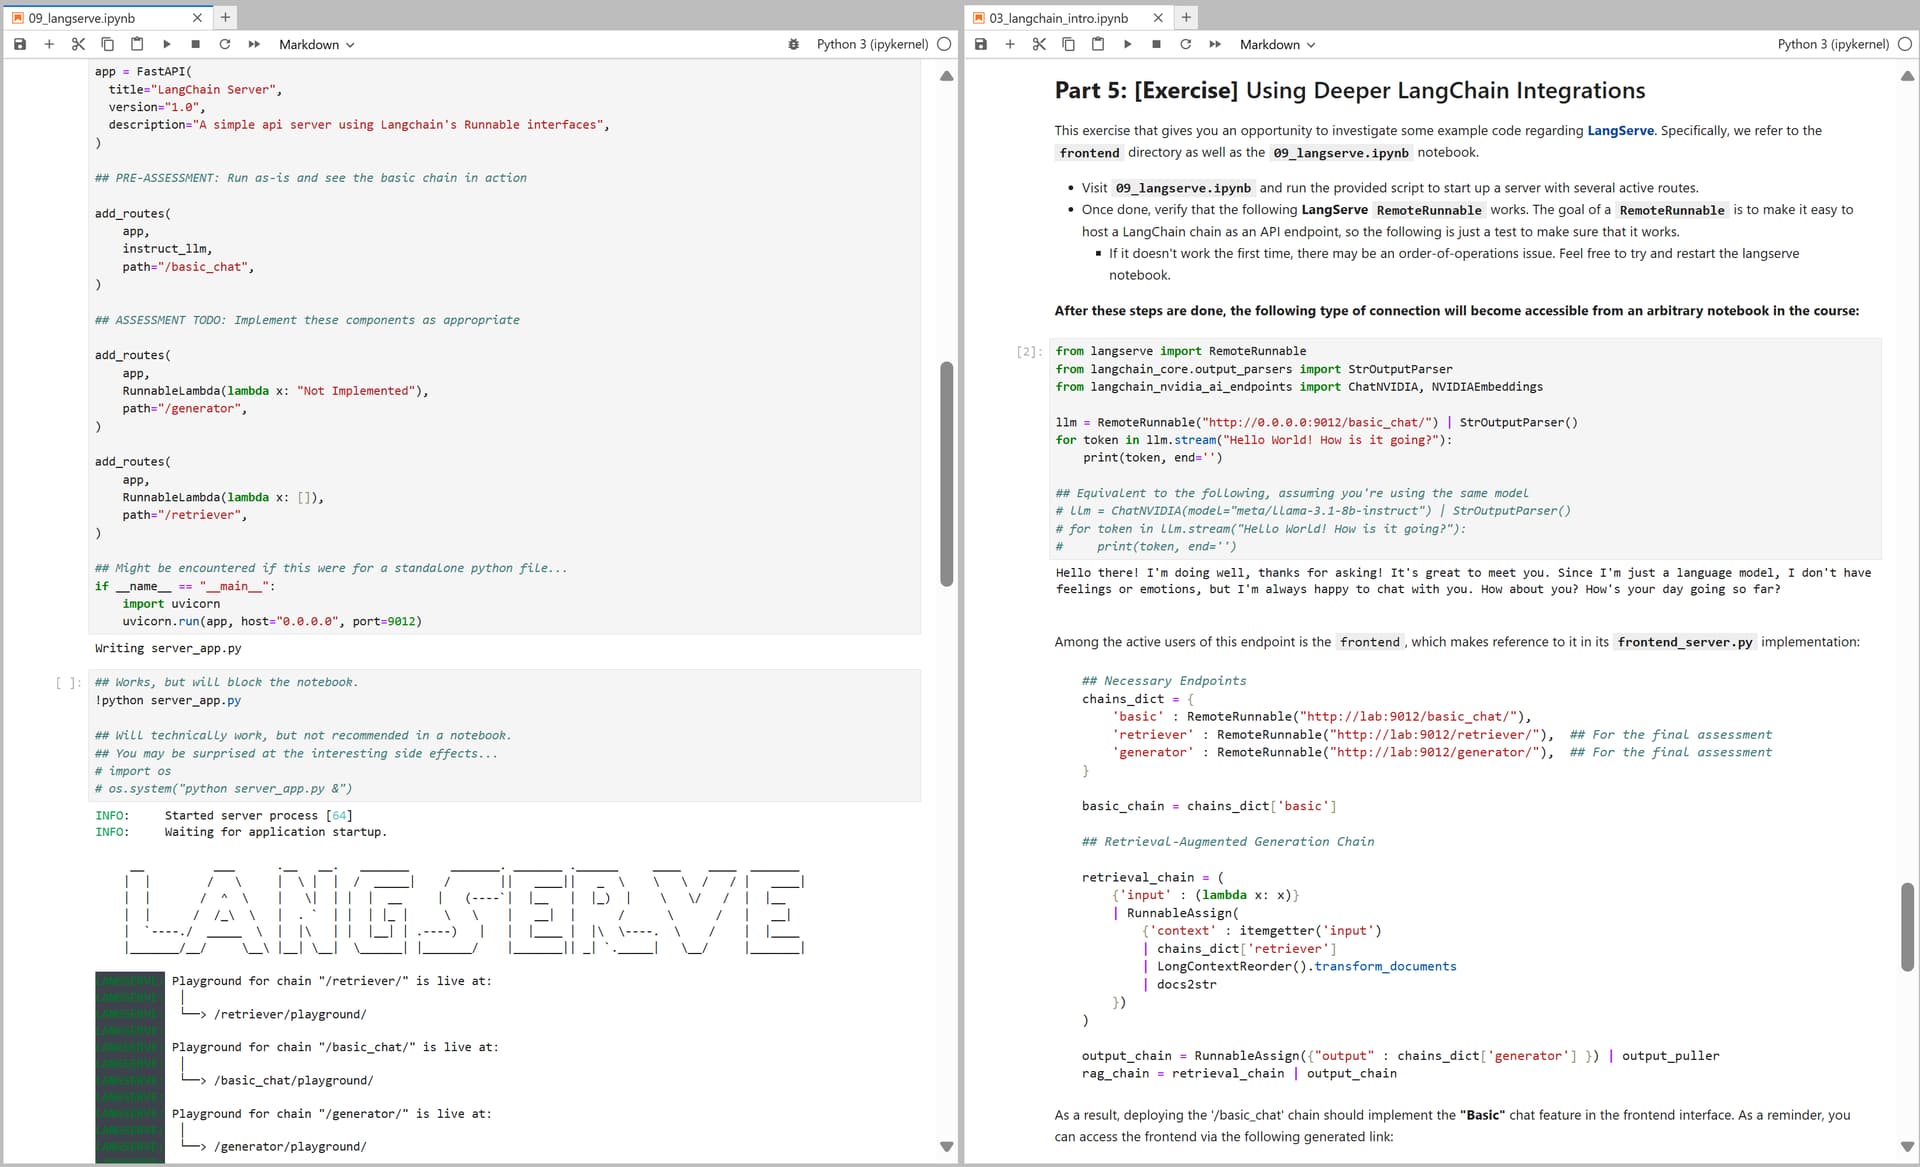
Task: Run the selected cell in left notebook
Action: (x=166, y=44)
